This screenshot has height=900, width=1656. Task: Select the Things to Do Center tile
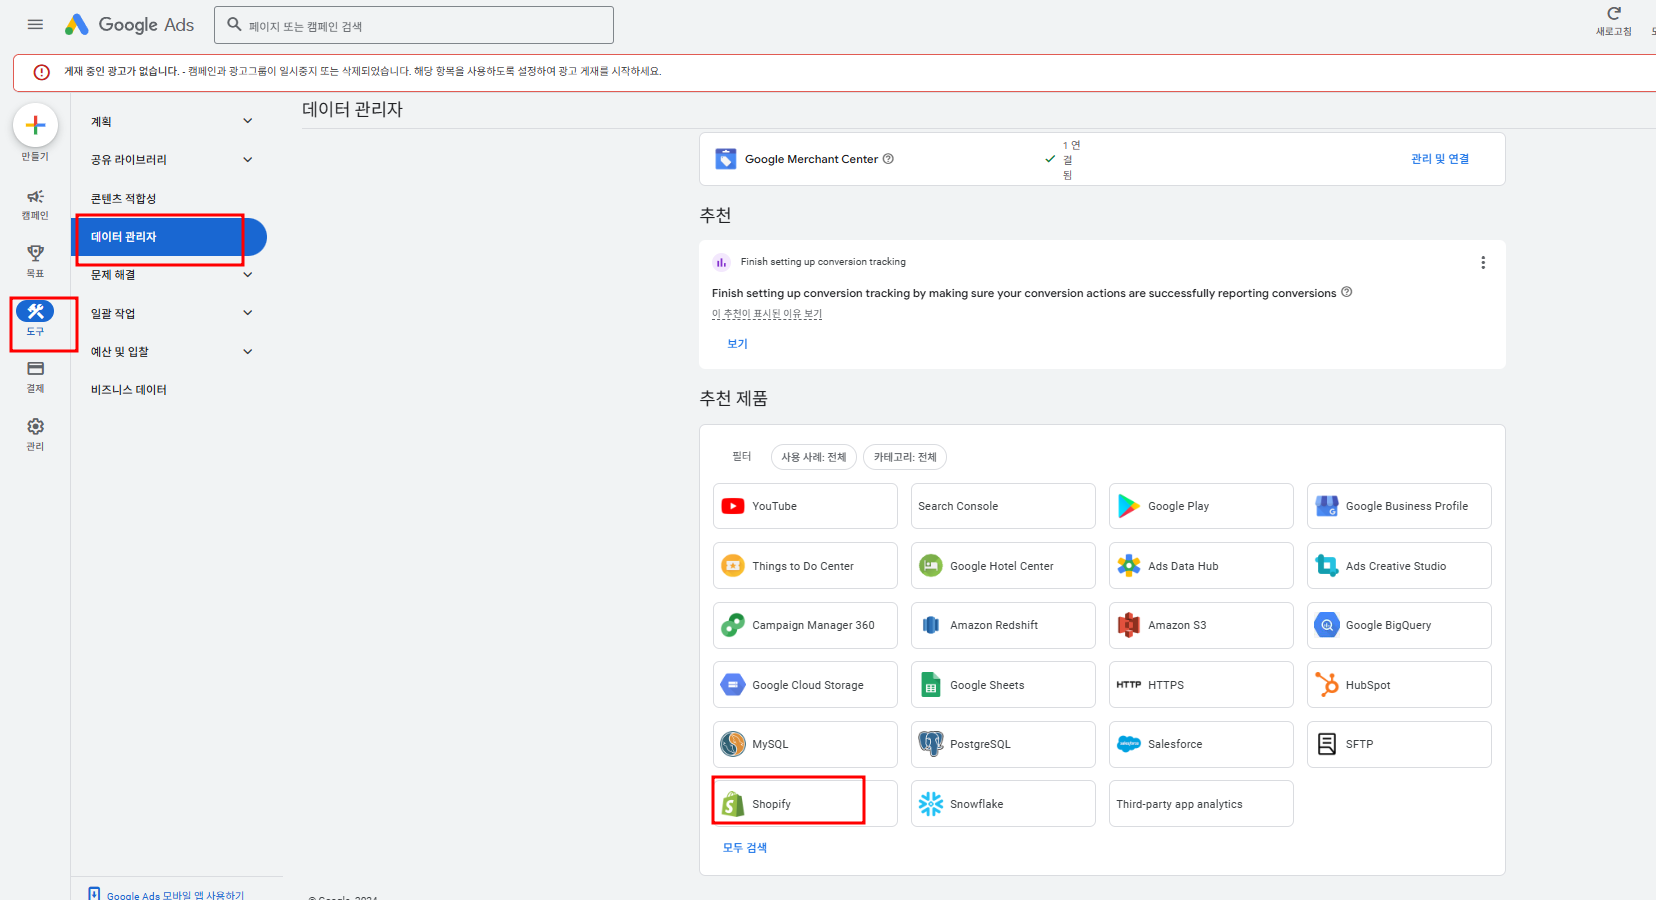tap(805, 566)
